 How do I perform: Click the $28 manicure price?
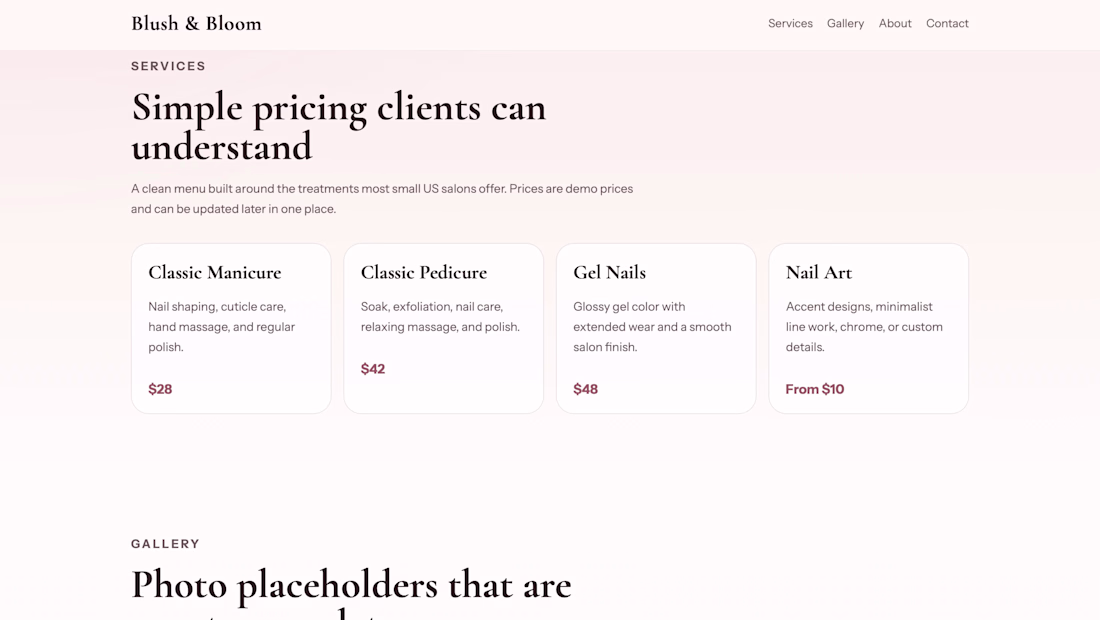[160, 389]
